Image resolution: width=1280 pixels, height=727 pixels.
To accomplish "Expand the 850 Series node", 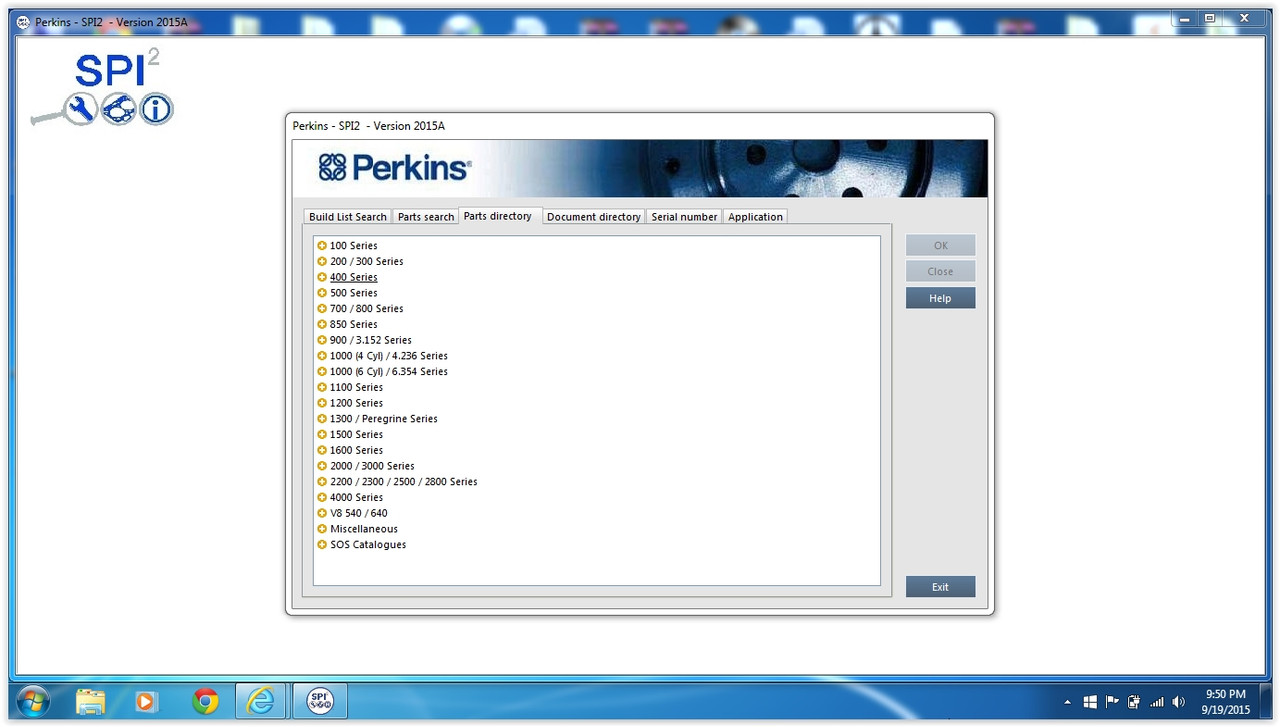I will point(322,324).
